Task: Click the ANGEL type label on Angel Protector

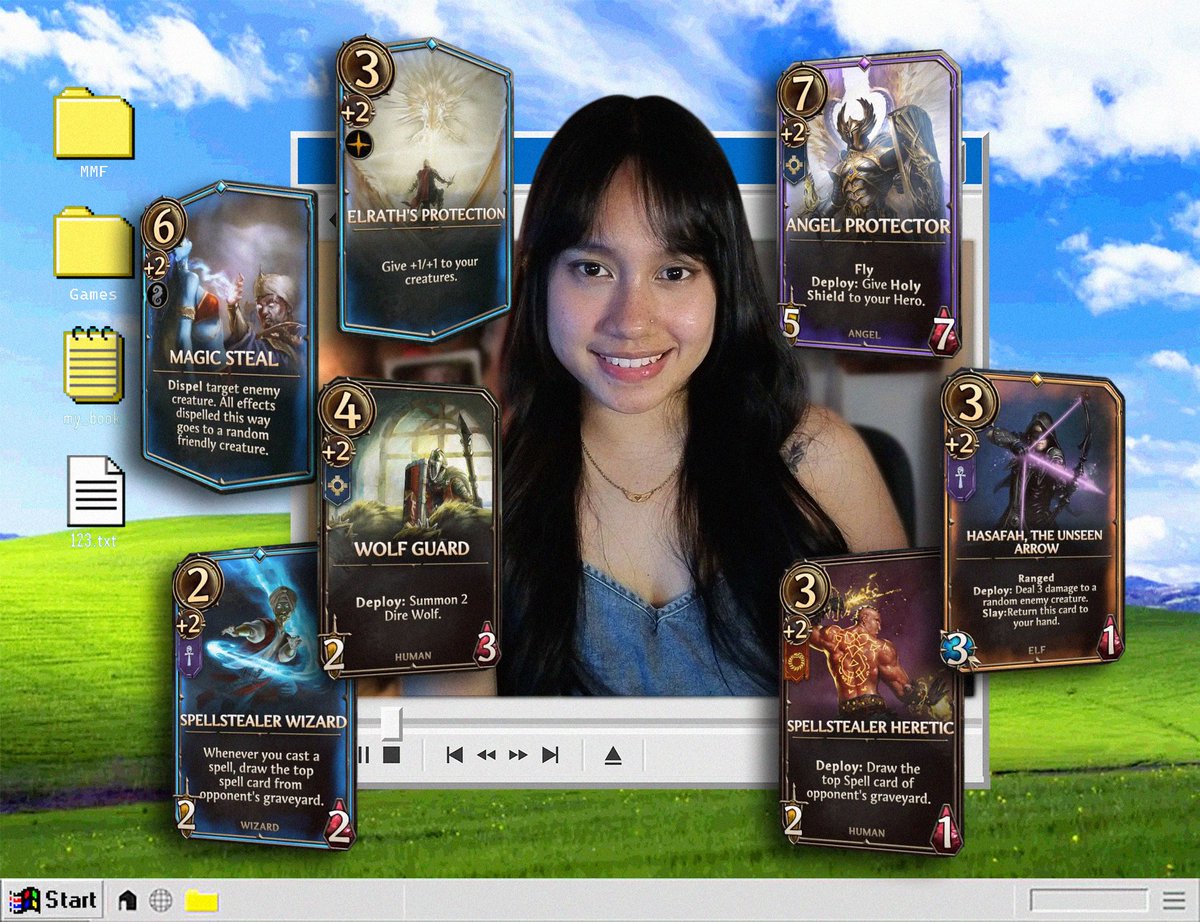Action: point(864,334)
